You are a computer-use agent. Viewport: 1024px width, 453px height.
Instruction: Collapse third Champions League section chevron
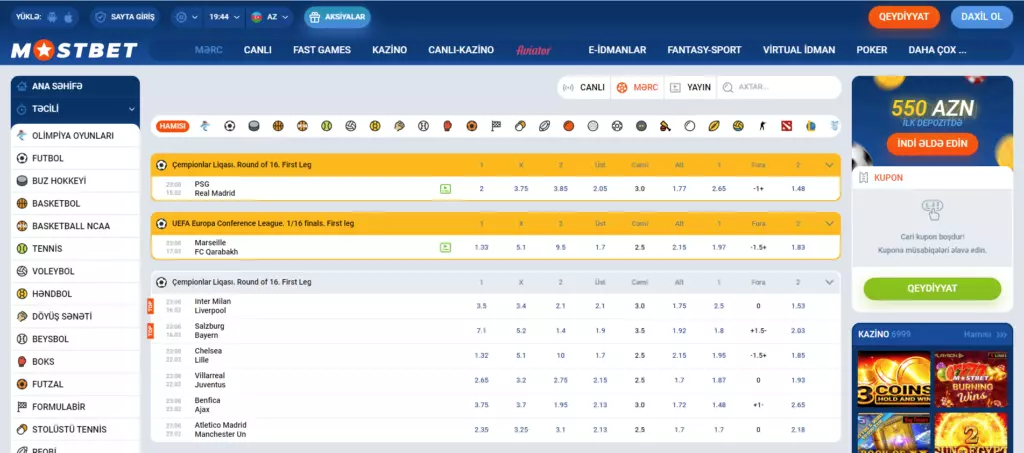coord(829,283)
